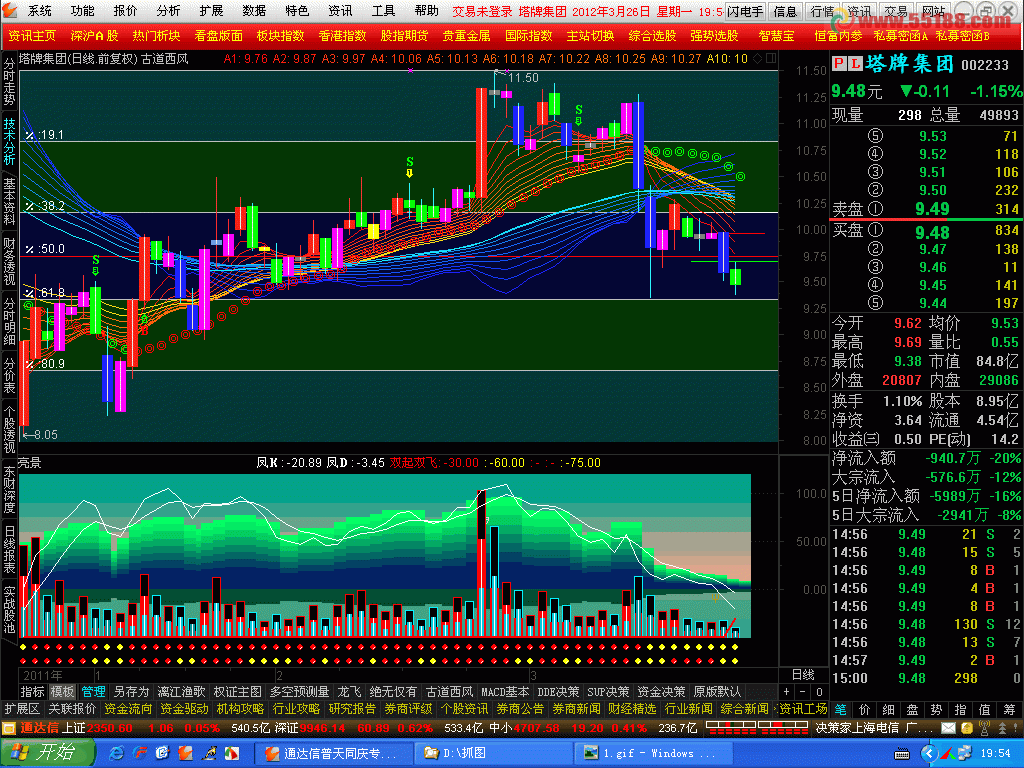Viewport: 1024px width, 768px height.
Task: Open the 券商公告 tab in the bottom bar
Action: point(520,709)
